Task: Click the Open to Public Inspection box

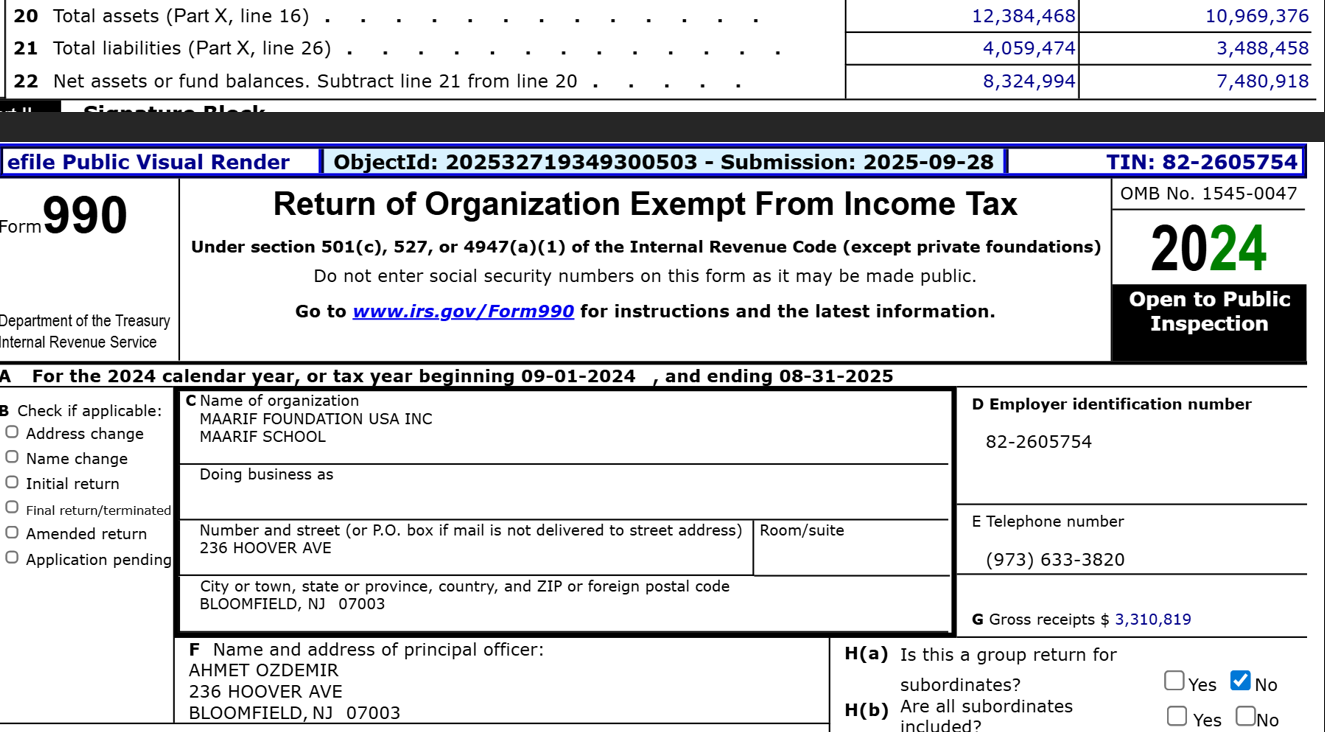Action: 1208,312
